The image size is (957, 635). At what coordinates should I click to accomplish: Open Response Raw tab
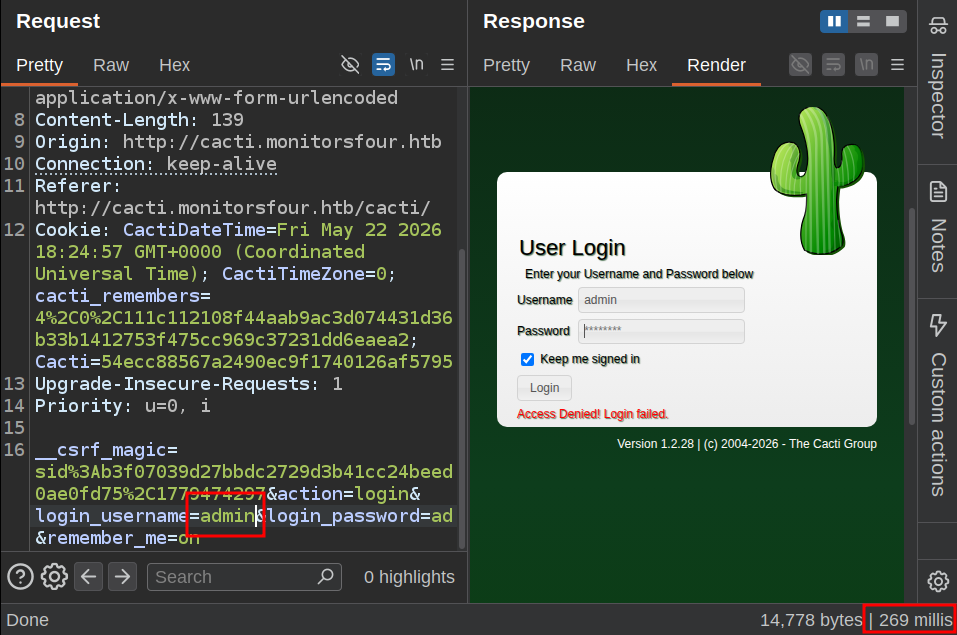[x=578, y=65]
